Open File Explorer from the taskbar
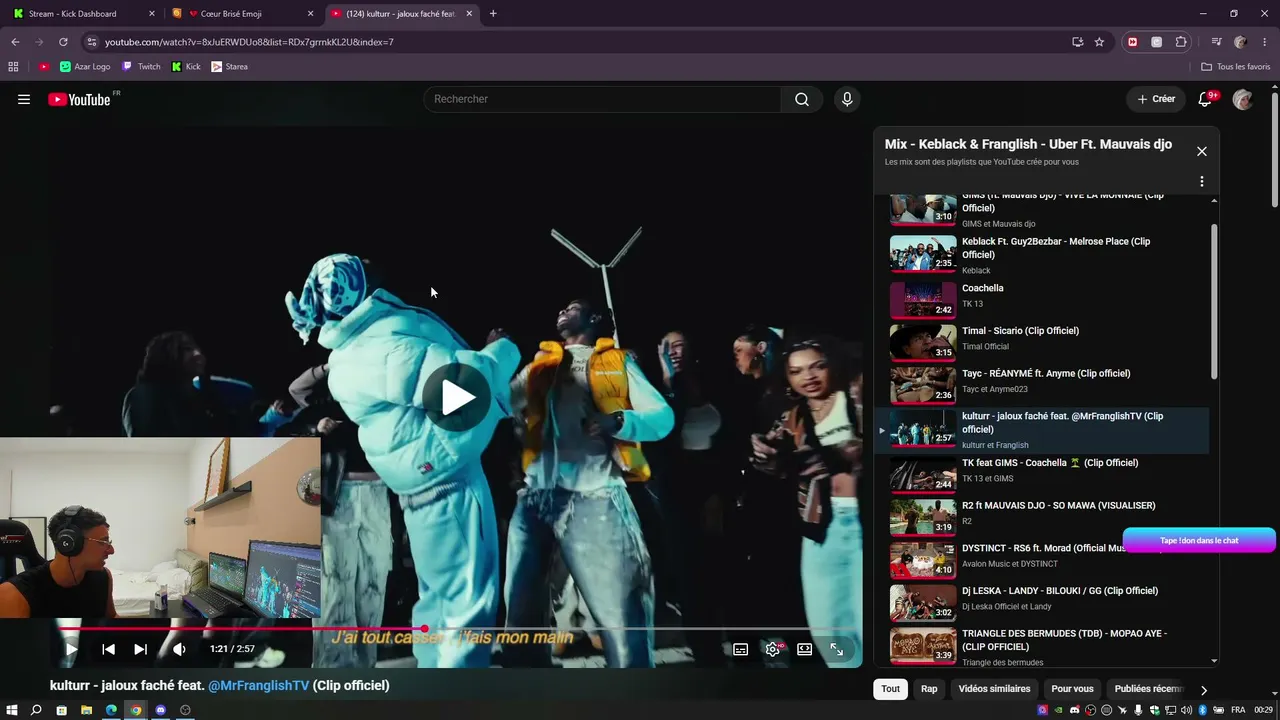 (x=86, y=710)
